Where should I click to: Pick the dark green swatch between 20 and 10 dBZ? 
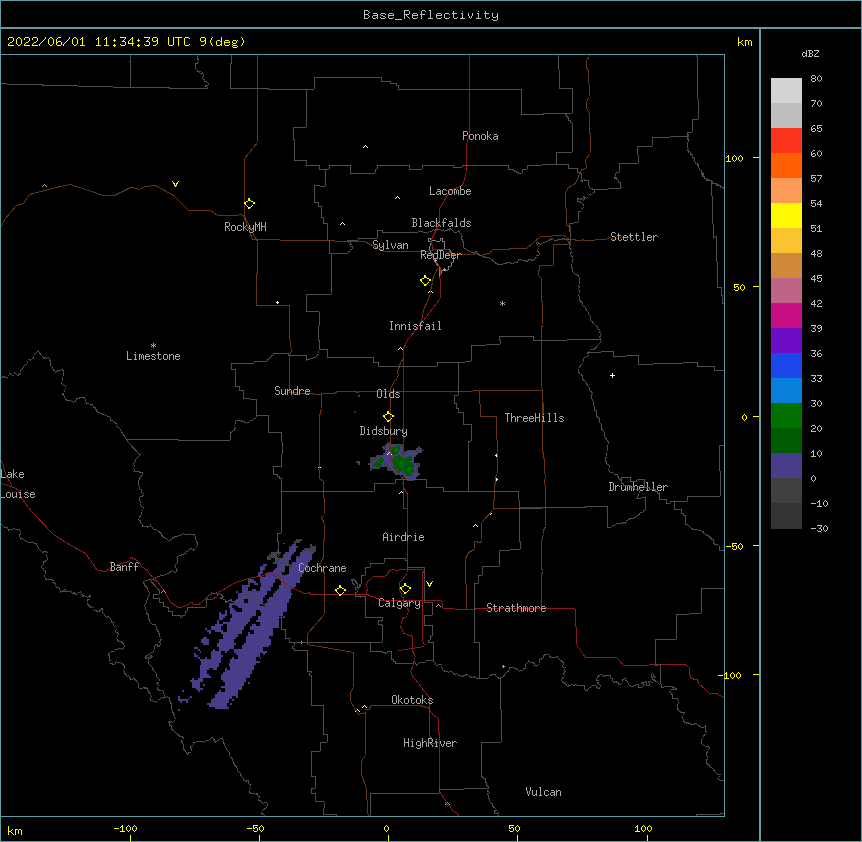point(786,441)
